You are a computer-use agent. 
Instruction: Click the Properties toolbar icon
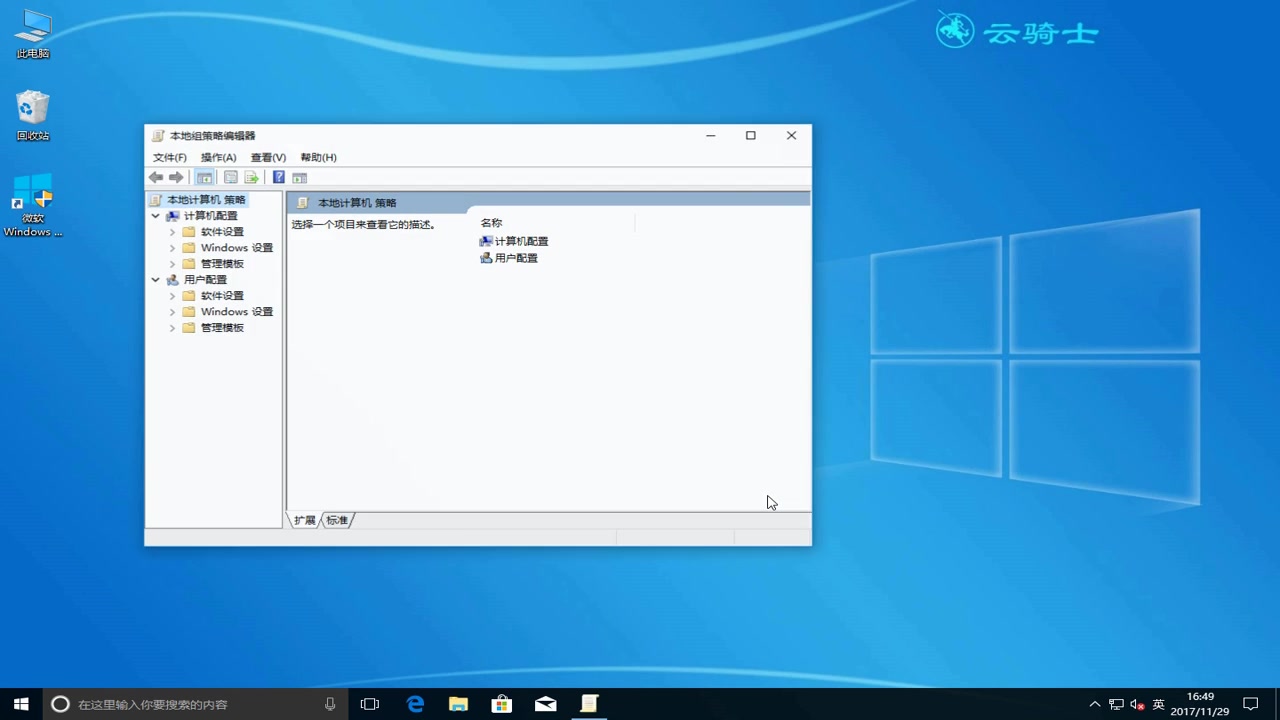point(231,177)
